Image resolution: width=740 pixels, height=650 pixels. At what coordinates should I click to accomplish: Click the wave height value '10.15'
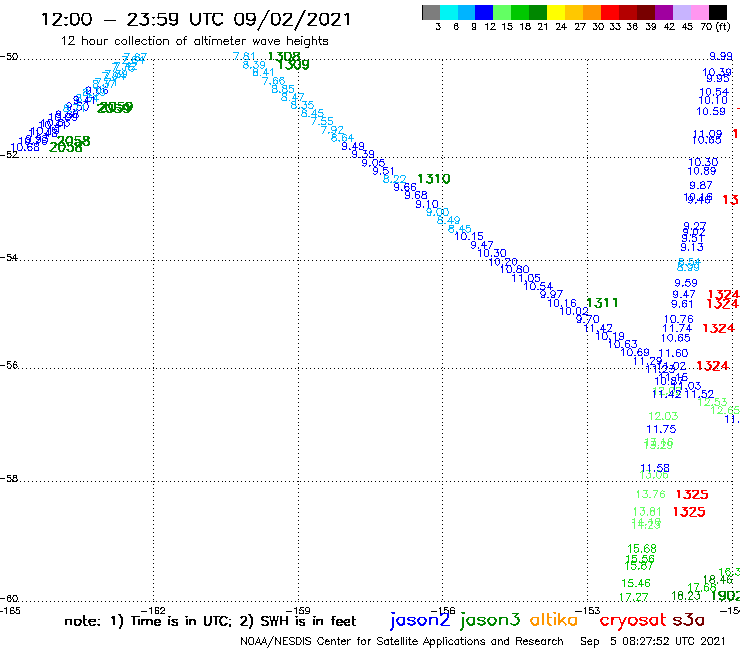point(469,236)
